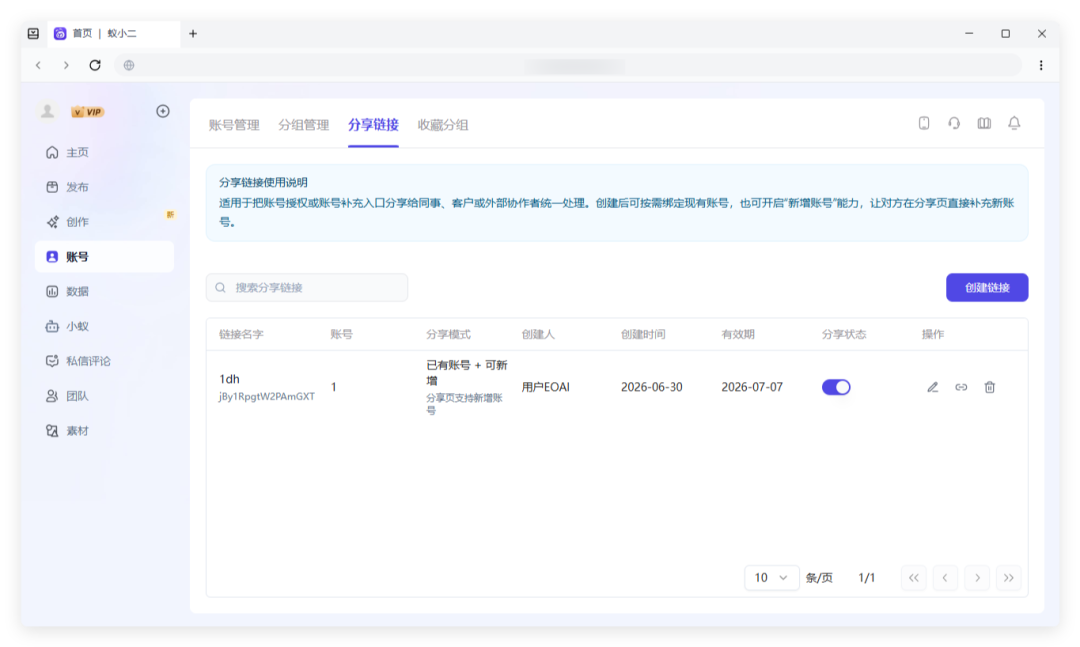This screenshot has height=647, width=1080.
Task: Click the 分享链接使用说明 heading
Action: [263, 183]
